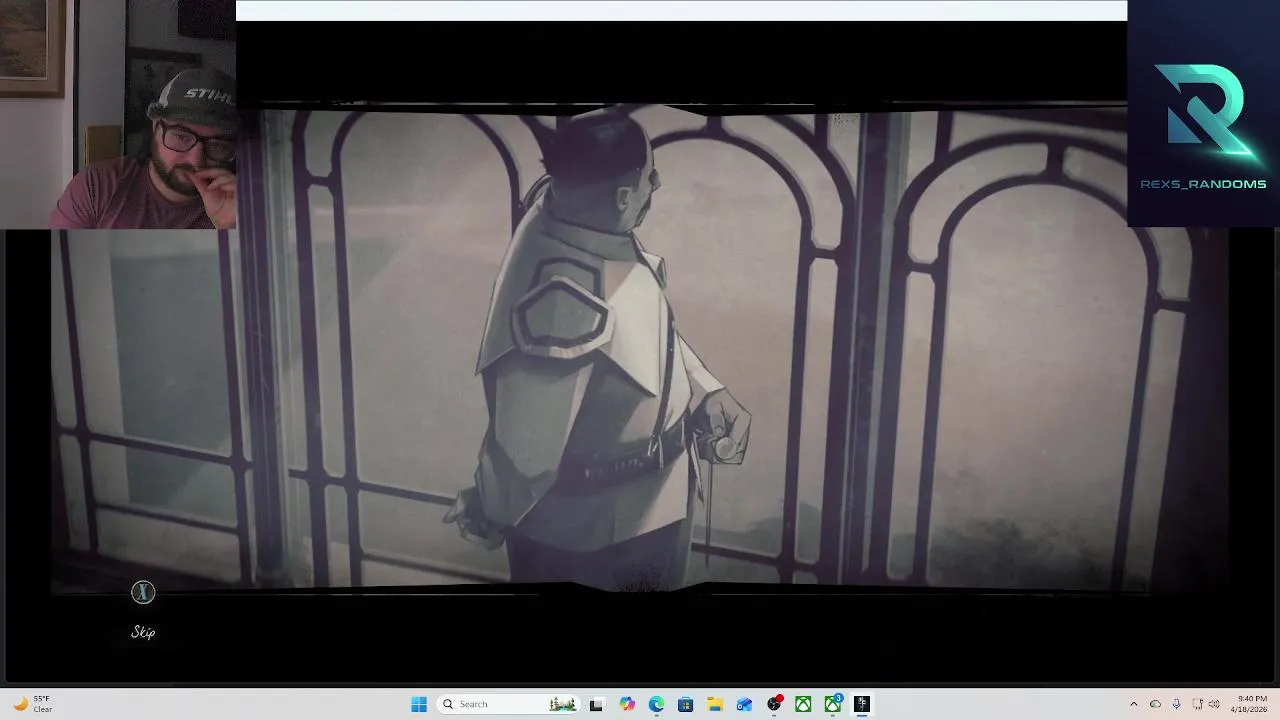The image size is (1280, 720).
Task: Click the Skip label under the prompt
Action: (143, 632)
